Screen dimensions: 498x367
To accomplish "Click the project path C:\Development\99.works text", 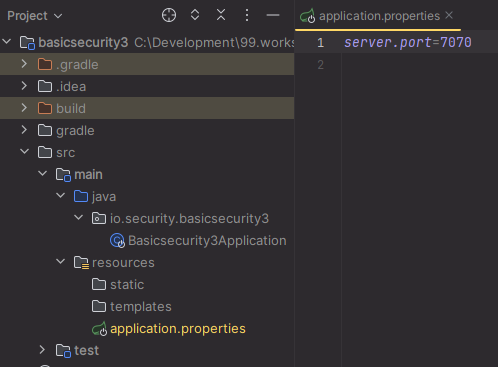I will point(214,43).
